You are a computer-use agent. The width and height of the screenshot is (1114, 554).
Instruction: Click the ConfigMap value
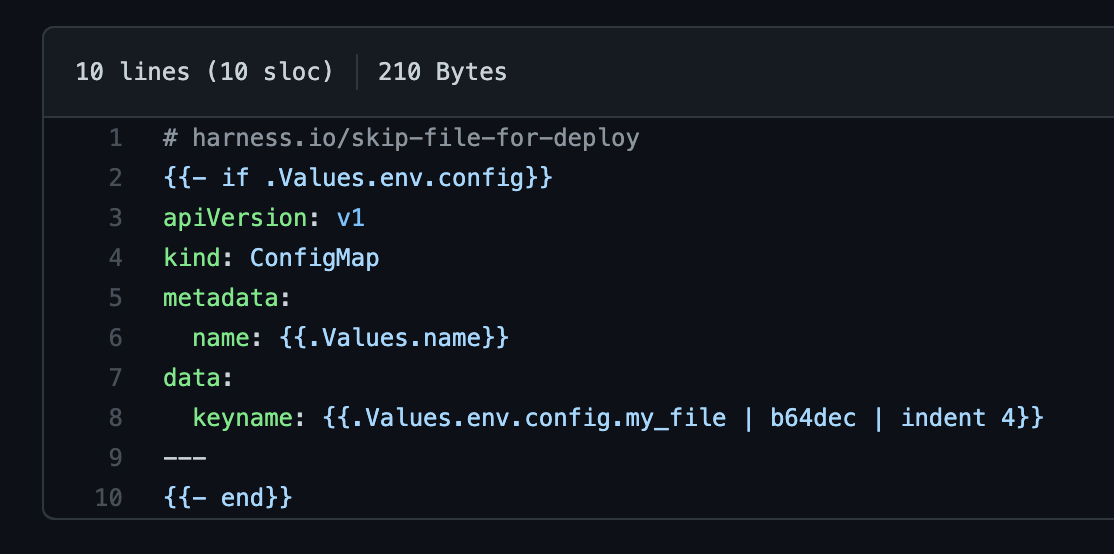tap(314, 258)
